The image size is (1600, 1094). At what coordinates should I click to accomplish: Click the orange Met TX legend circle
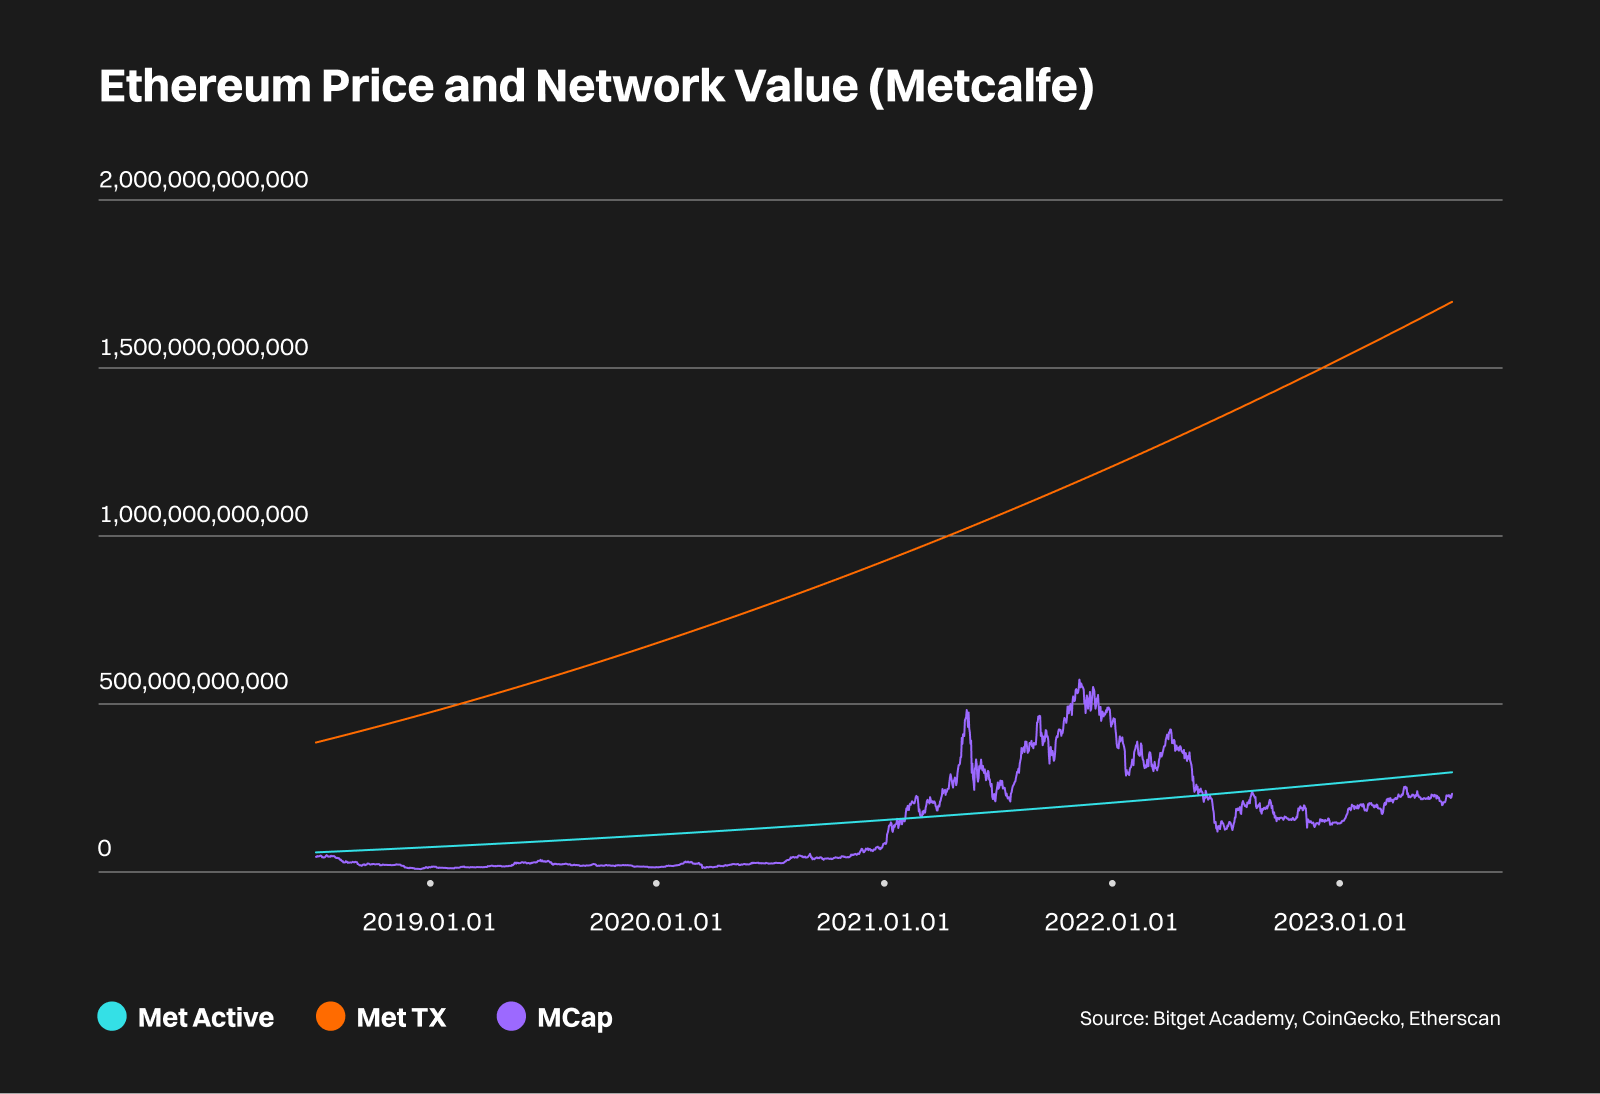coord(331,1016)
